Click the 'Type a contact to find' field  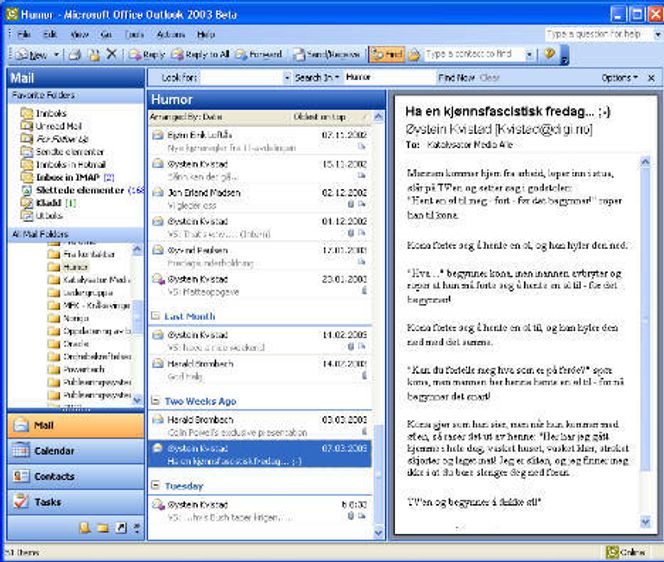coord(473,54)
